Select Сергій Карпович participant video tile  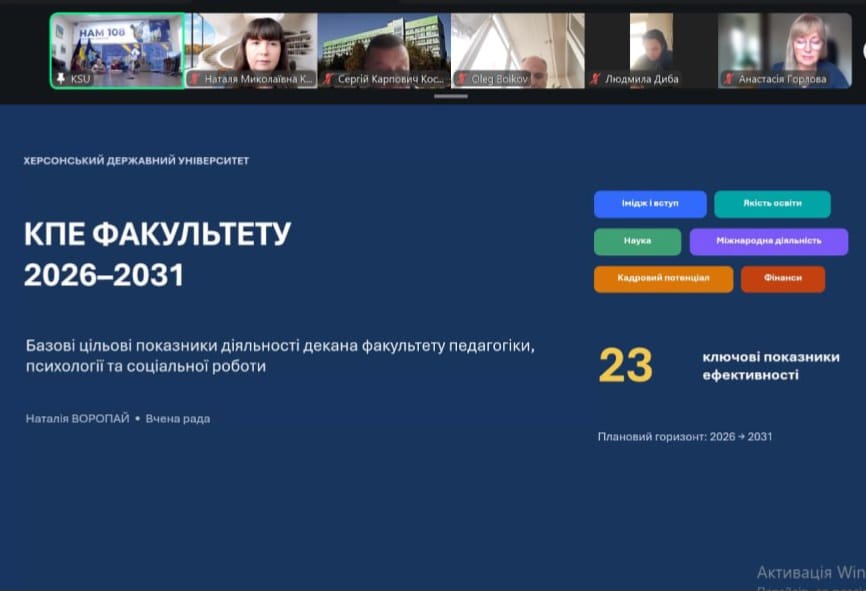[x=384, y=50]
